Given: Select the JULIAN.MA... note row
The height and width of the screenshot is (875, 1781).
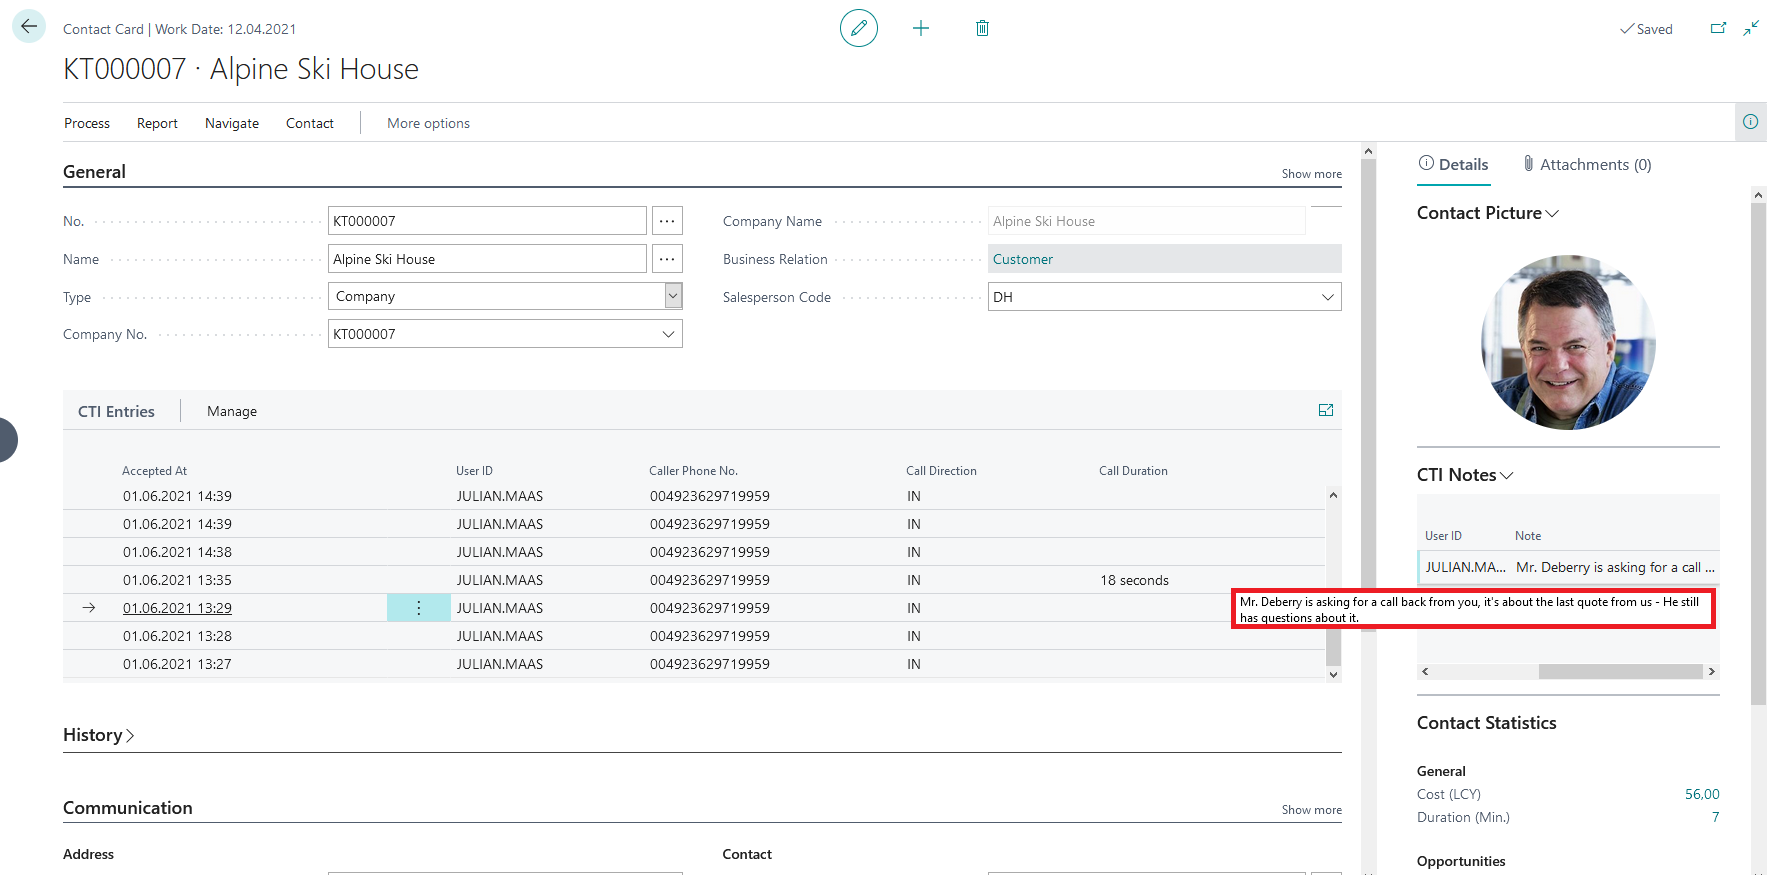Looking at the screenshot, I should pyautogui.click(x=1568, y=567).
